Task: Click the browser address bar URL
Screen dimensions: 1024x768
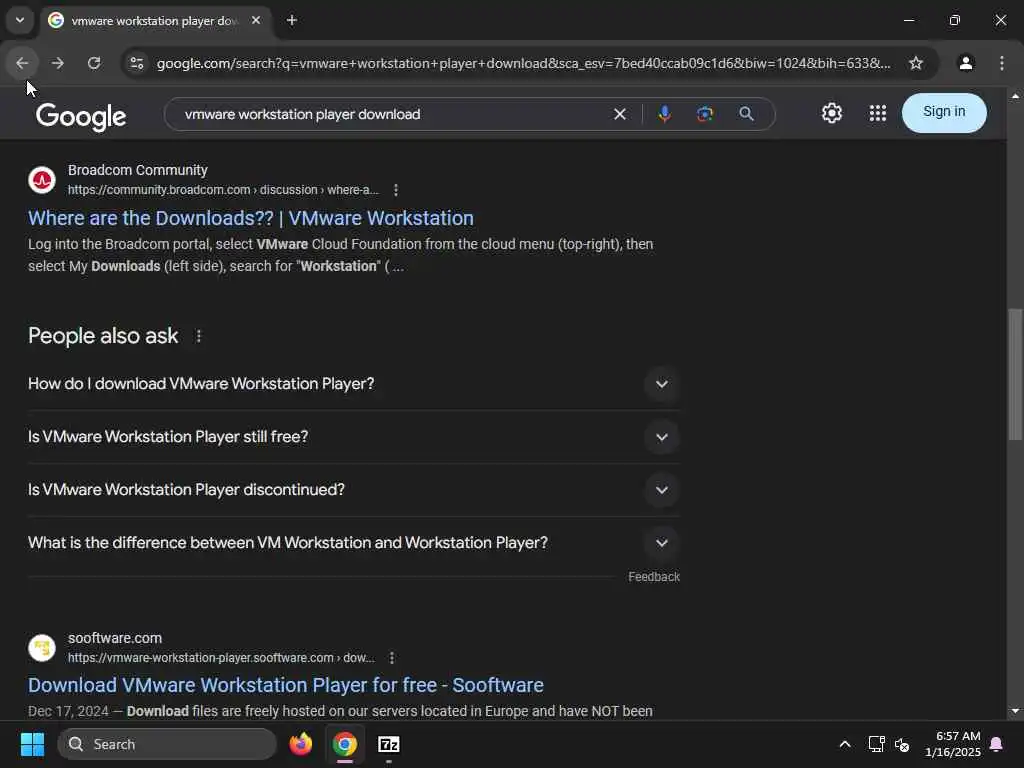Action: click(523, 63)
